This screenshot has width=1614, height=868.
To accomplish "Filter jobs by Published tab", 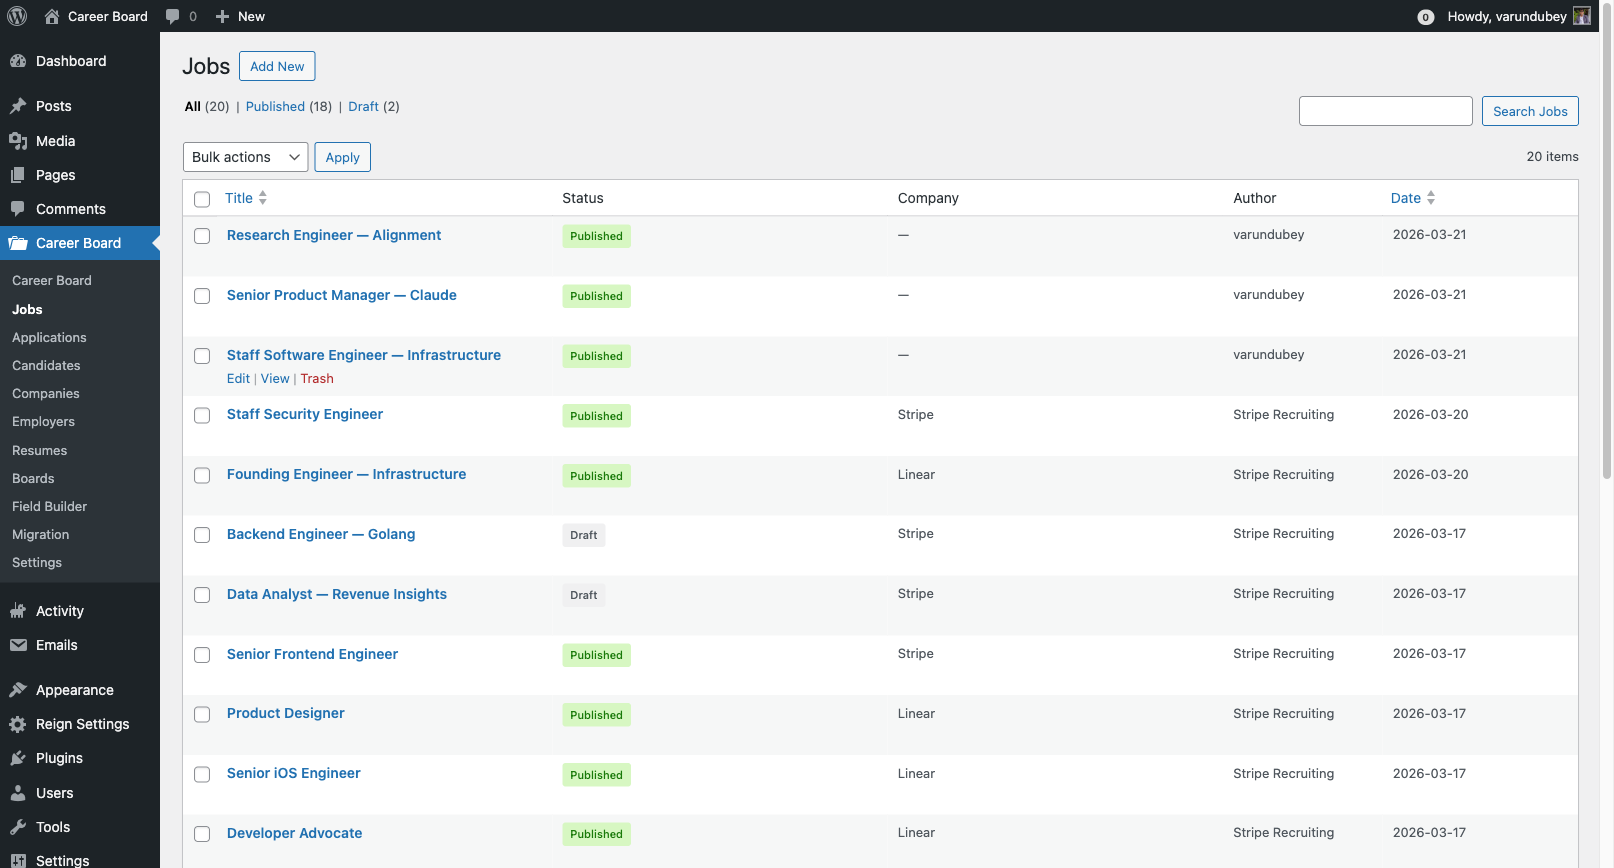I will pos(275,107).
